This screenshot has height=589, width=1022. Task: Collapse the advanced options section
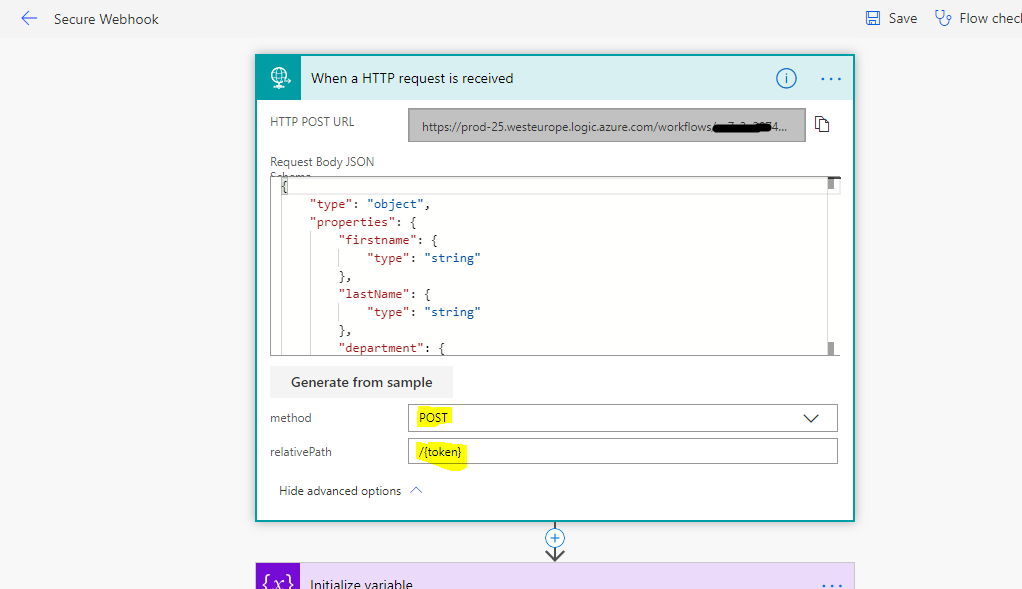tap(350, 490)
